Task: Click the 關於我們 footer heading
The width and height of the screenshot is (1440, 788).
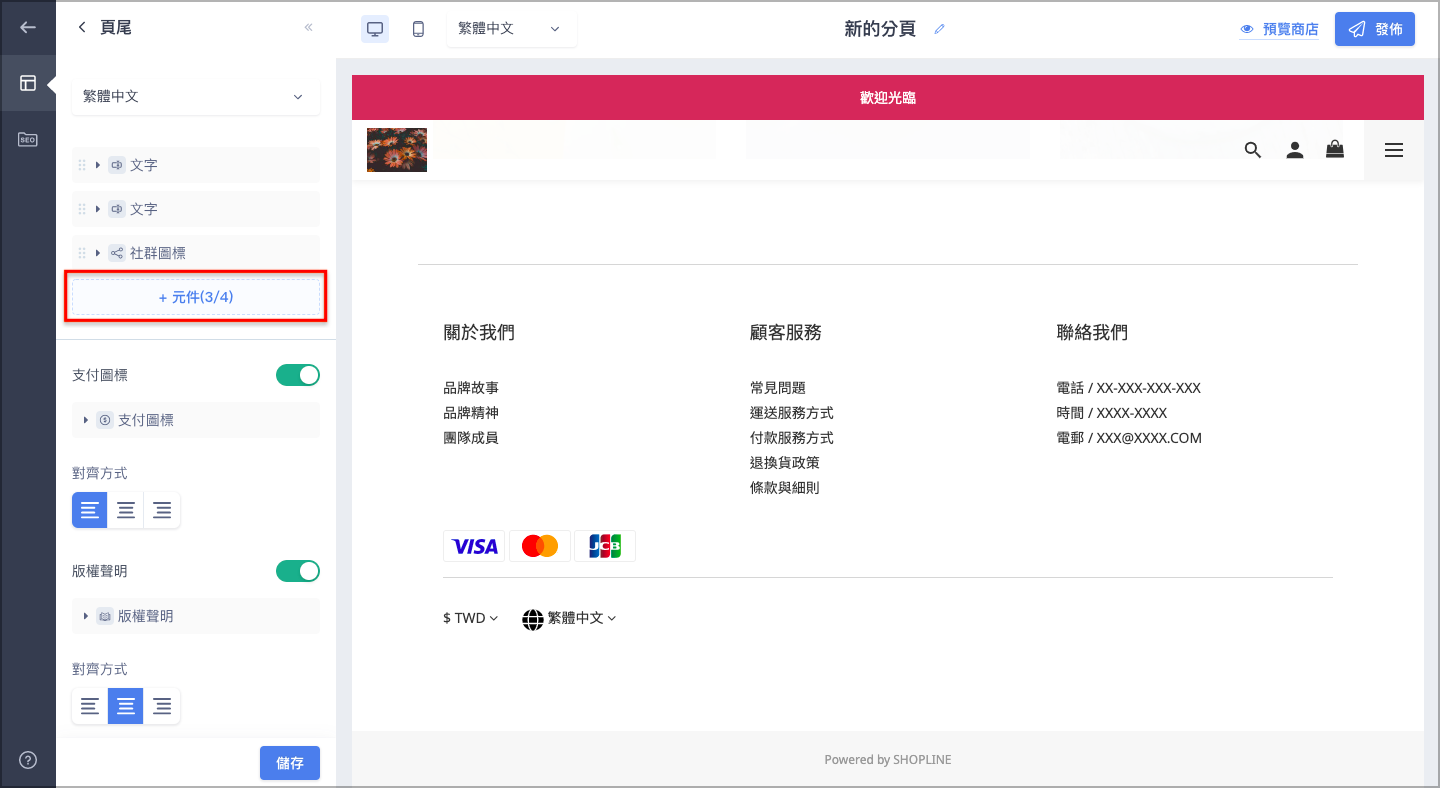Action: pyautogui.click(x=479, y=333)
